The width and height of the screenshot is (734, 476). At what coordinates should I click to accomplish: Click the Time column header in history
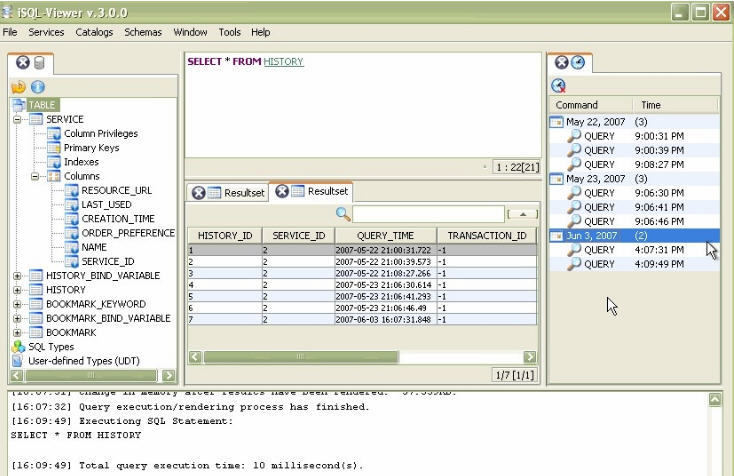click(675, 105)
